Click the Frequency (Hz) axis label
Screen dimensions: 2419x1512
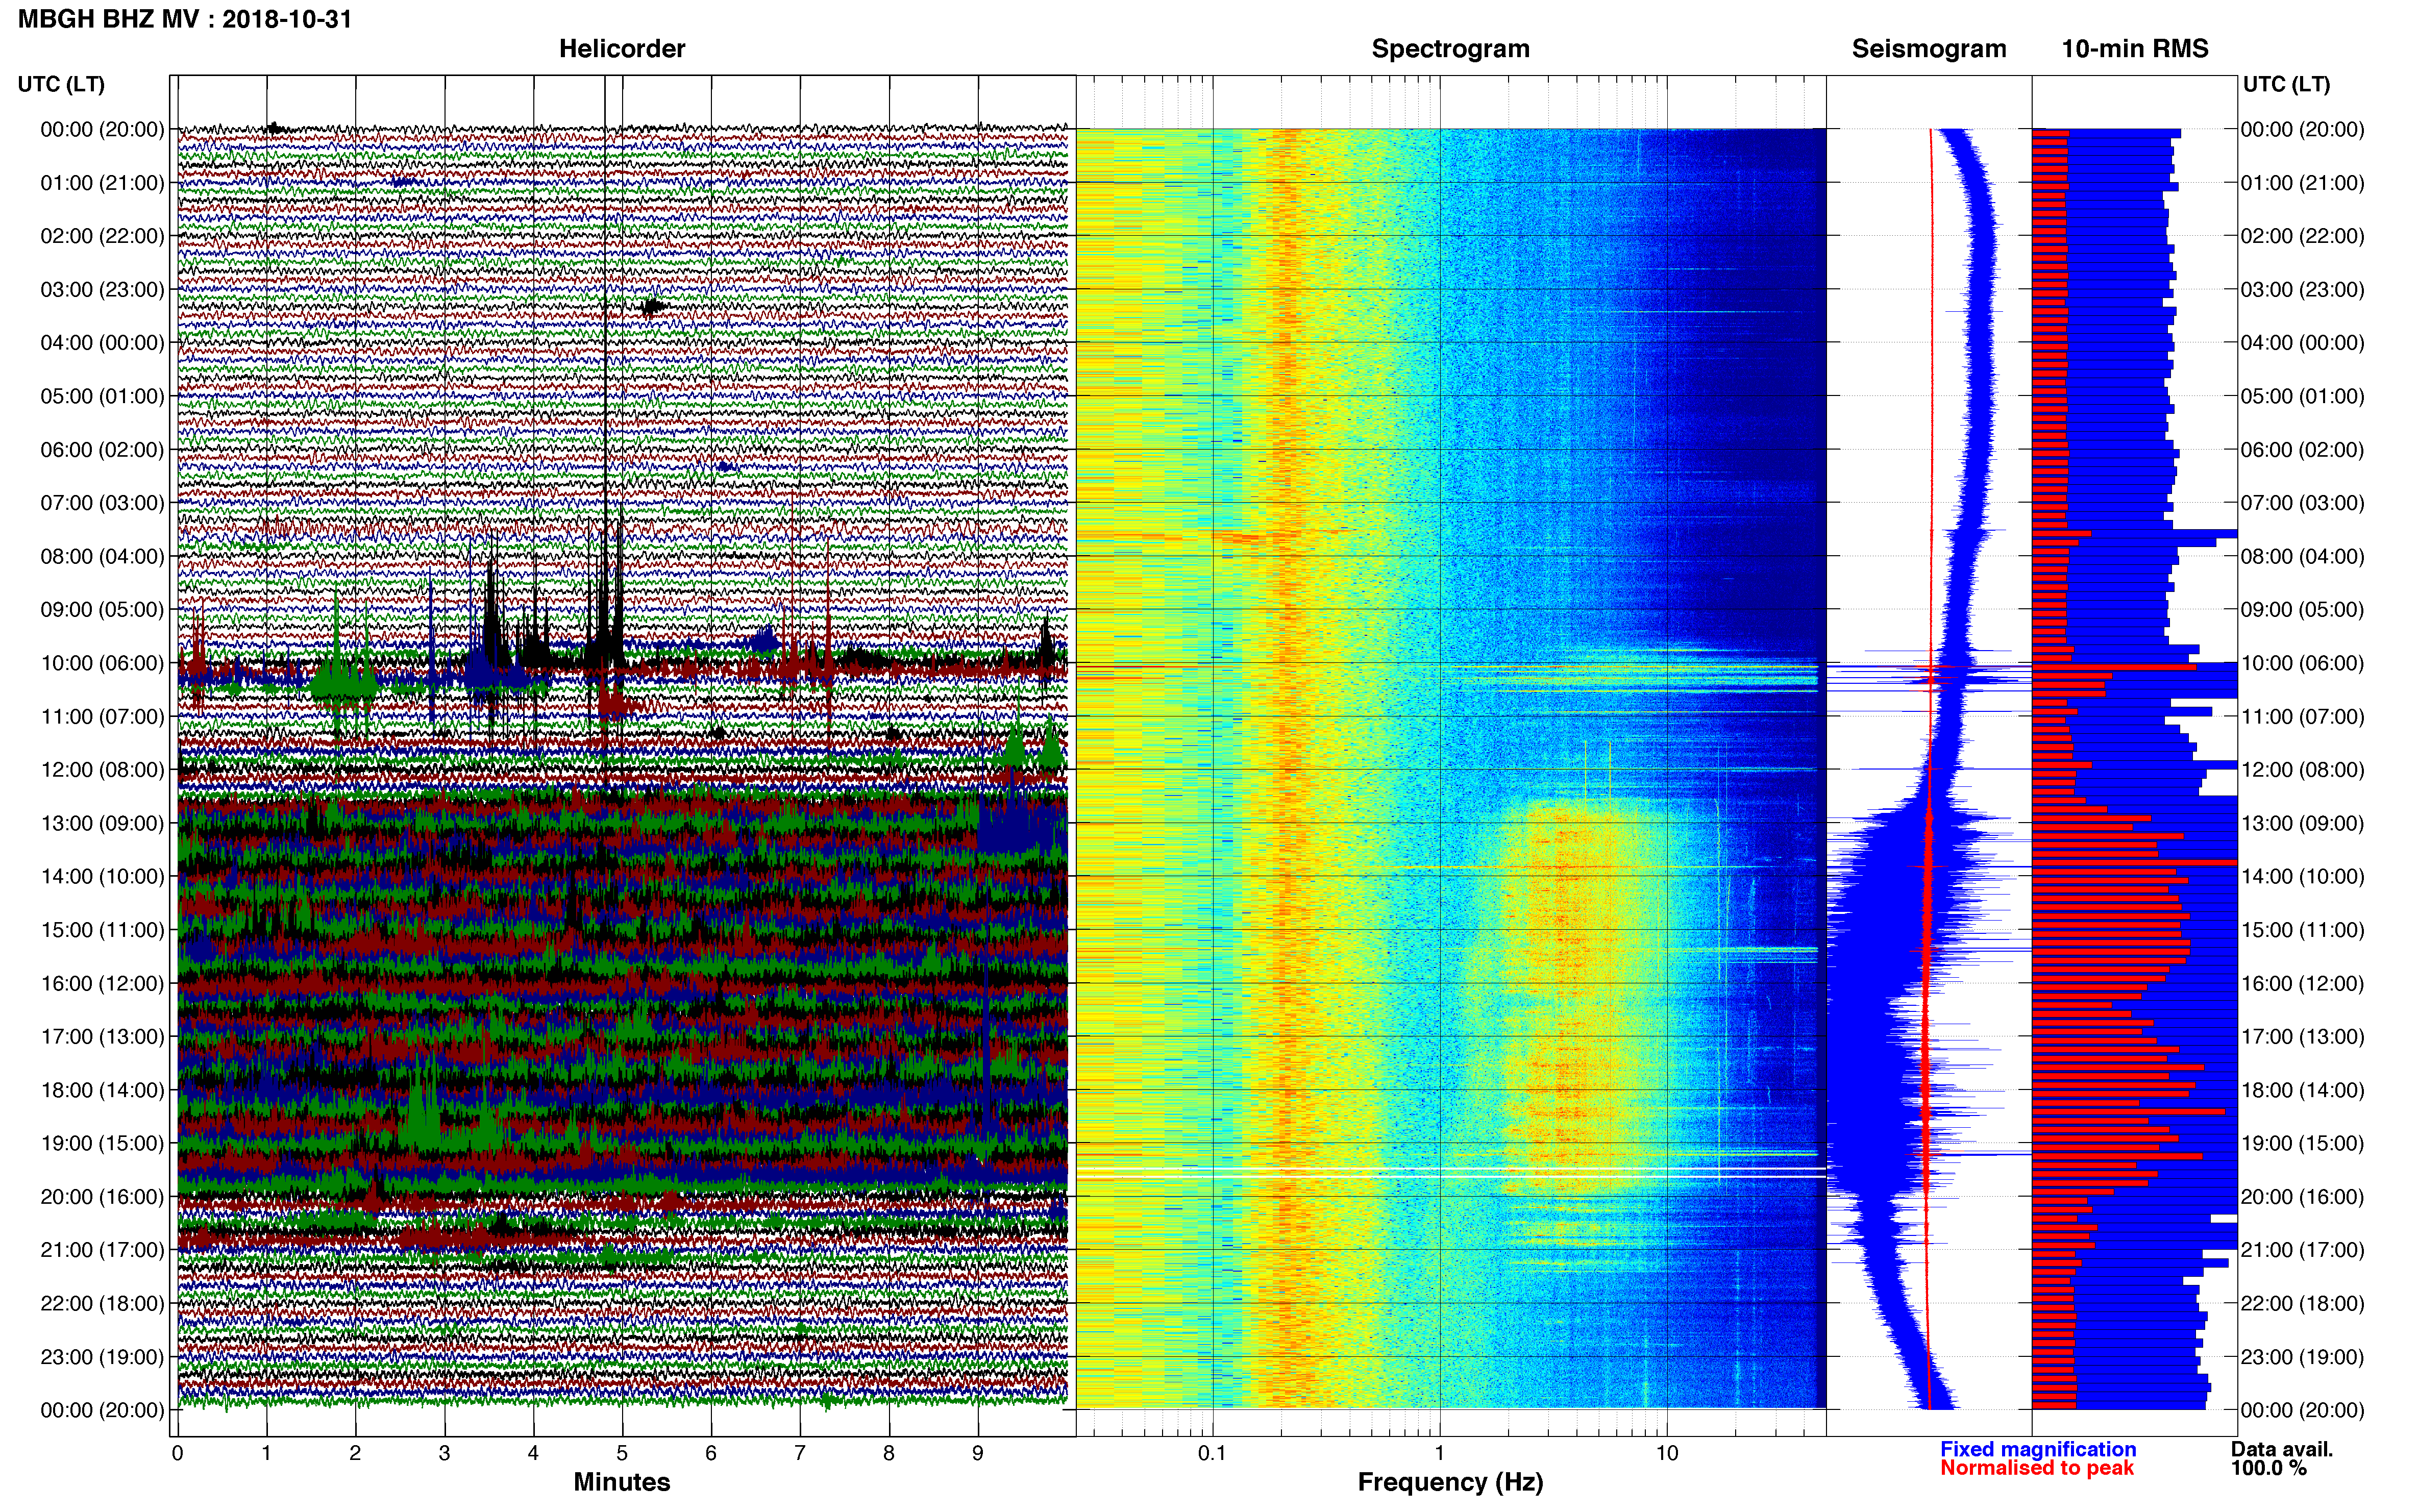pyautogui.click(x=1450, y=1482)
